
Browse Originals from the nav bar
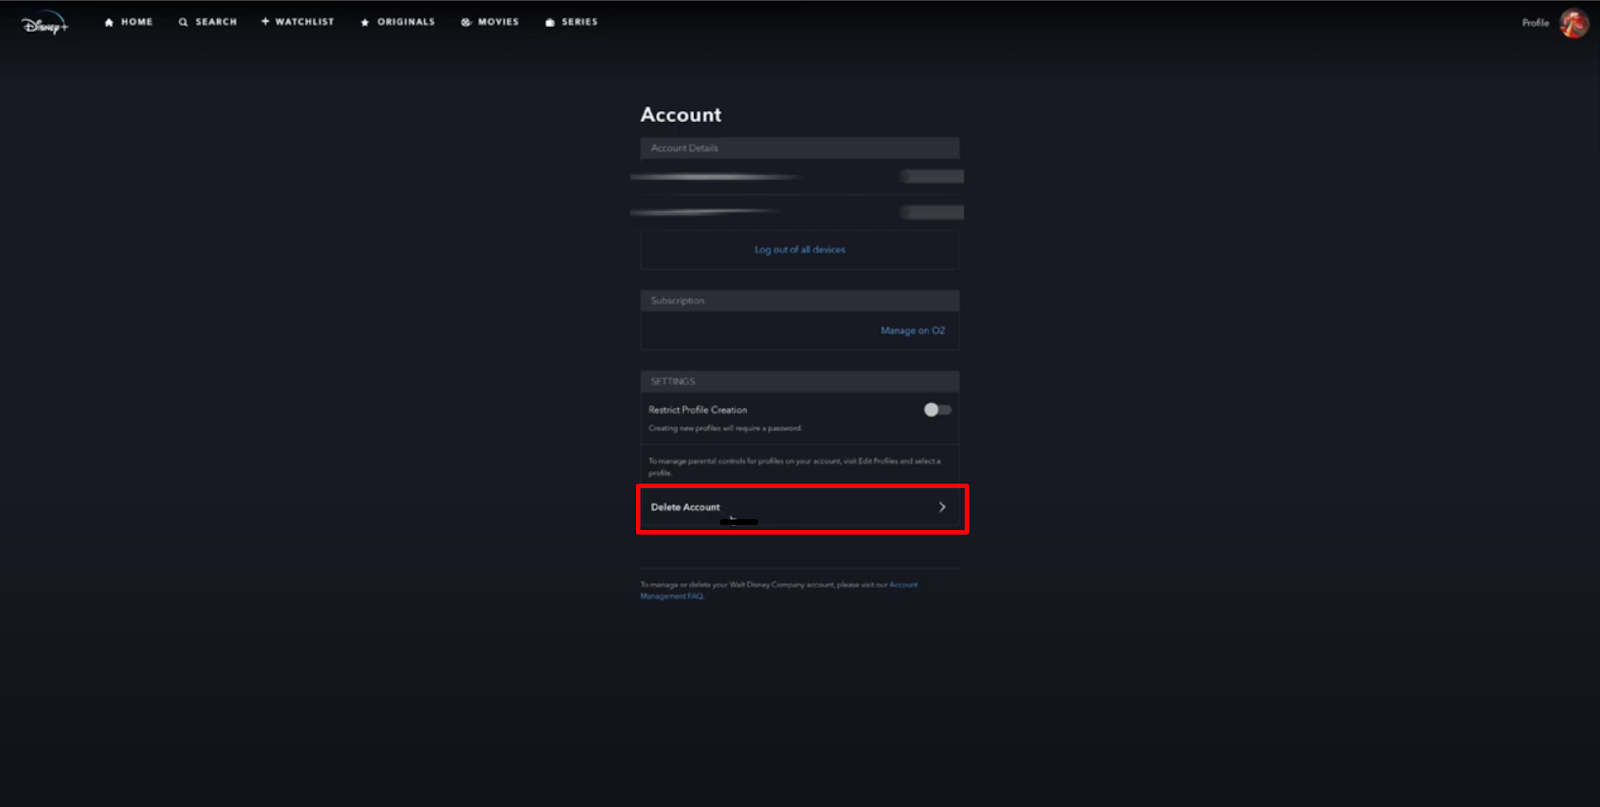pos(398,22)
